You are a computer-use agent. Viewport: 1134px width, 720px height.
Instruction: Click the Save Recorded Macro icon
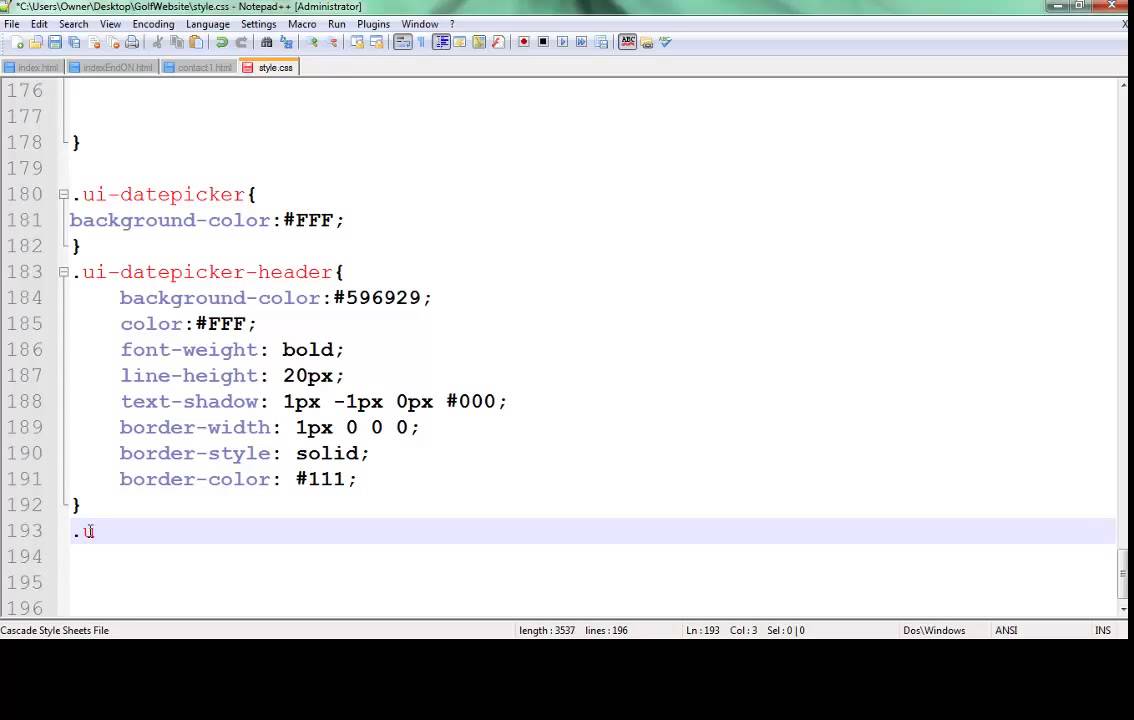(601, 43)
